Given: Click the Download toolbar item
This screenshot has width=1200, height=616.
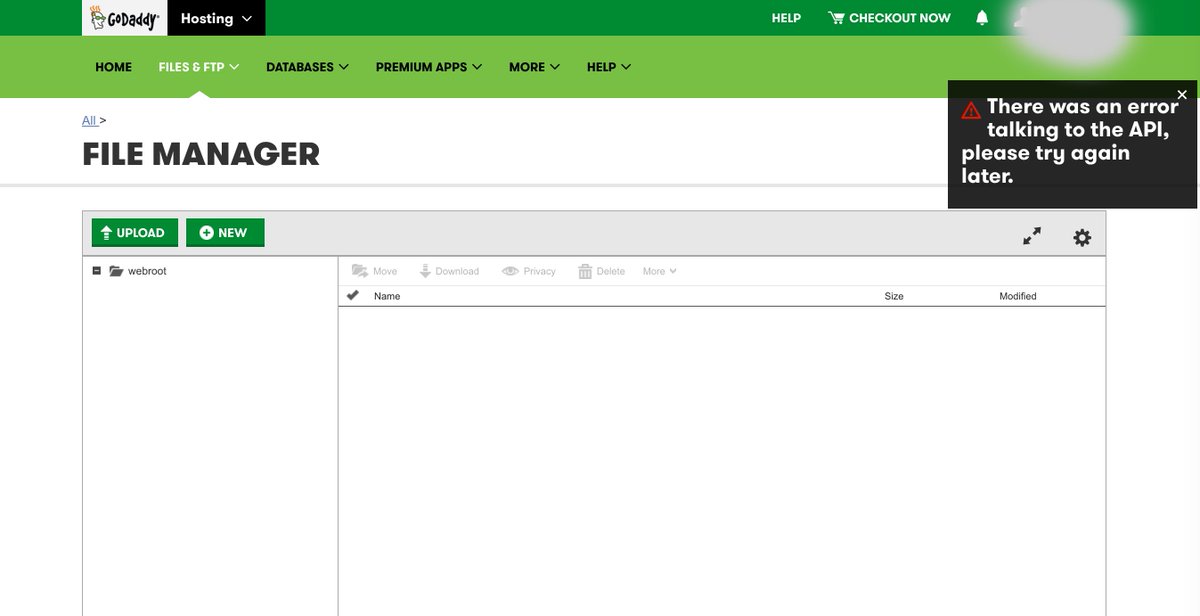Looking at the screenshot, I should click(x=449, y=271).
